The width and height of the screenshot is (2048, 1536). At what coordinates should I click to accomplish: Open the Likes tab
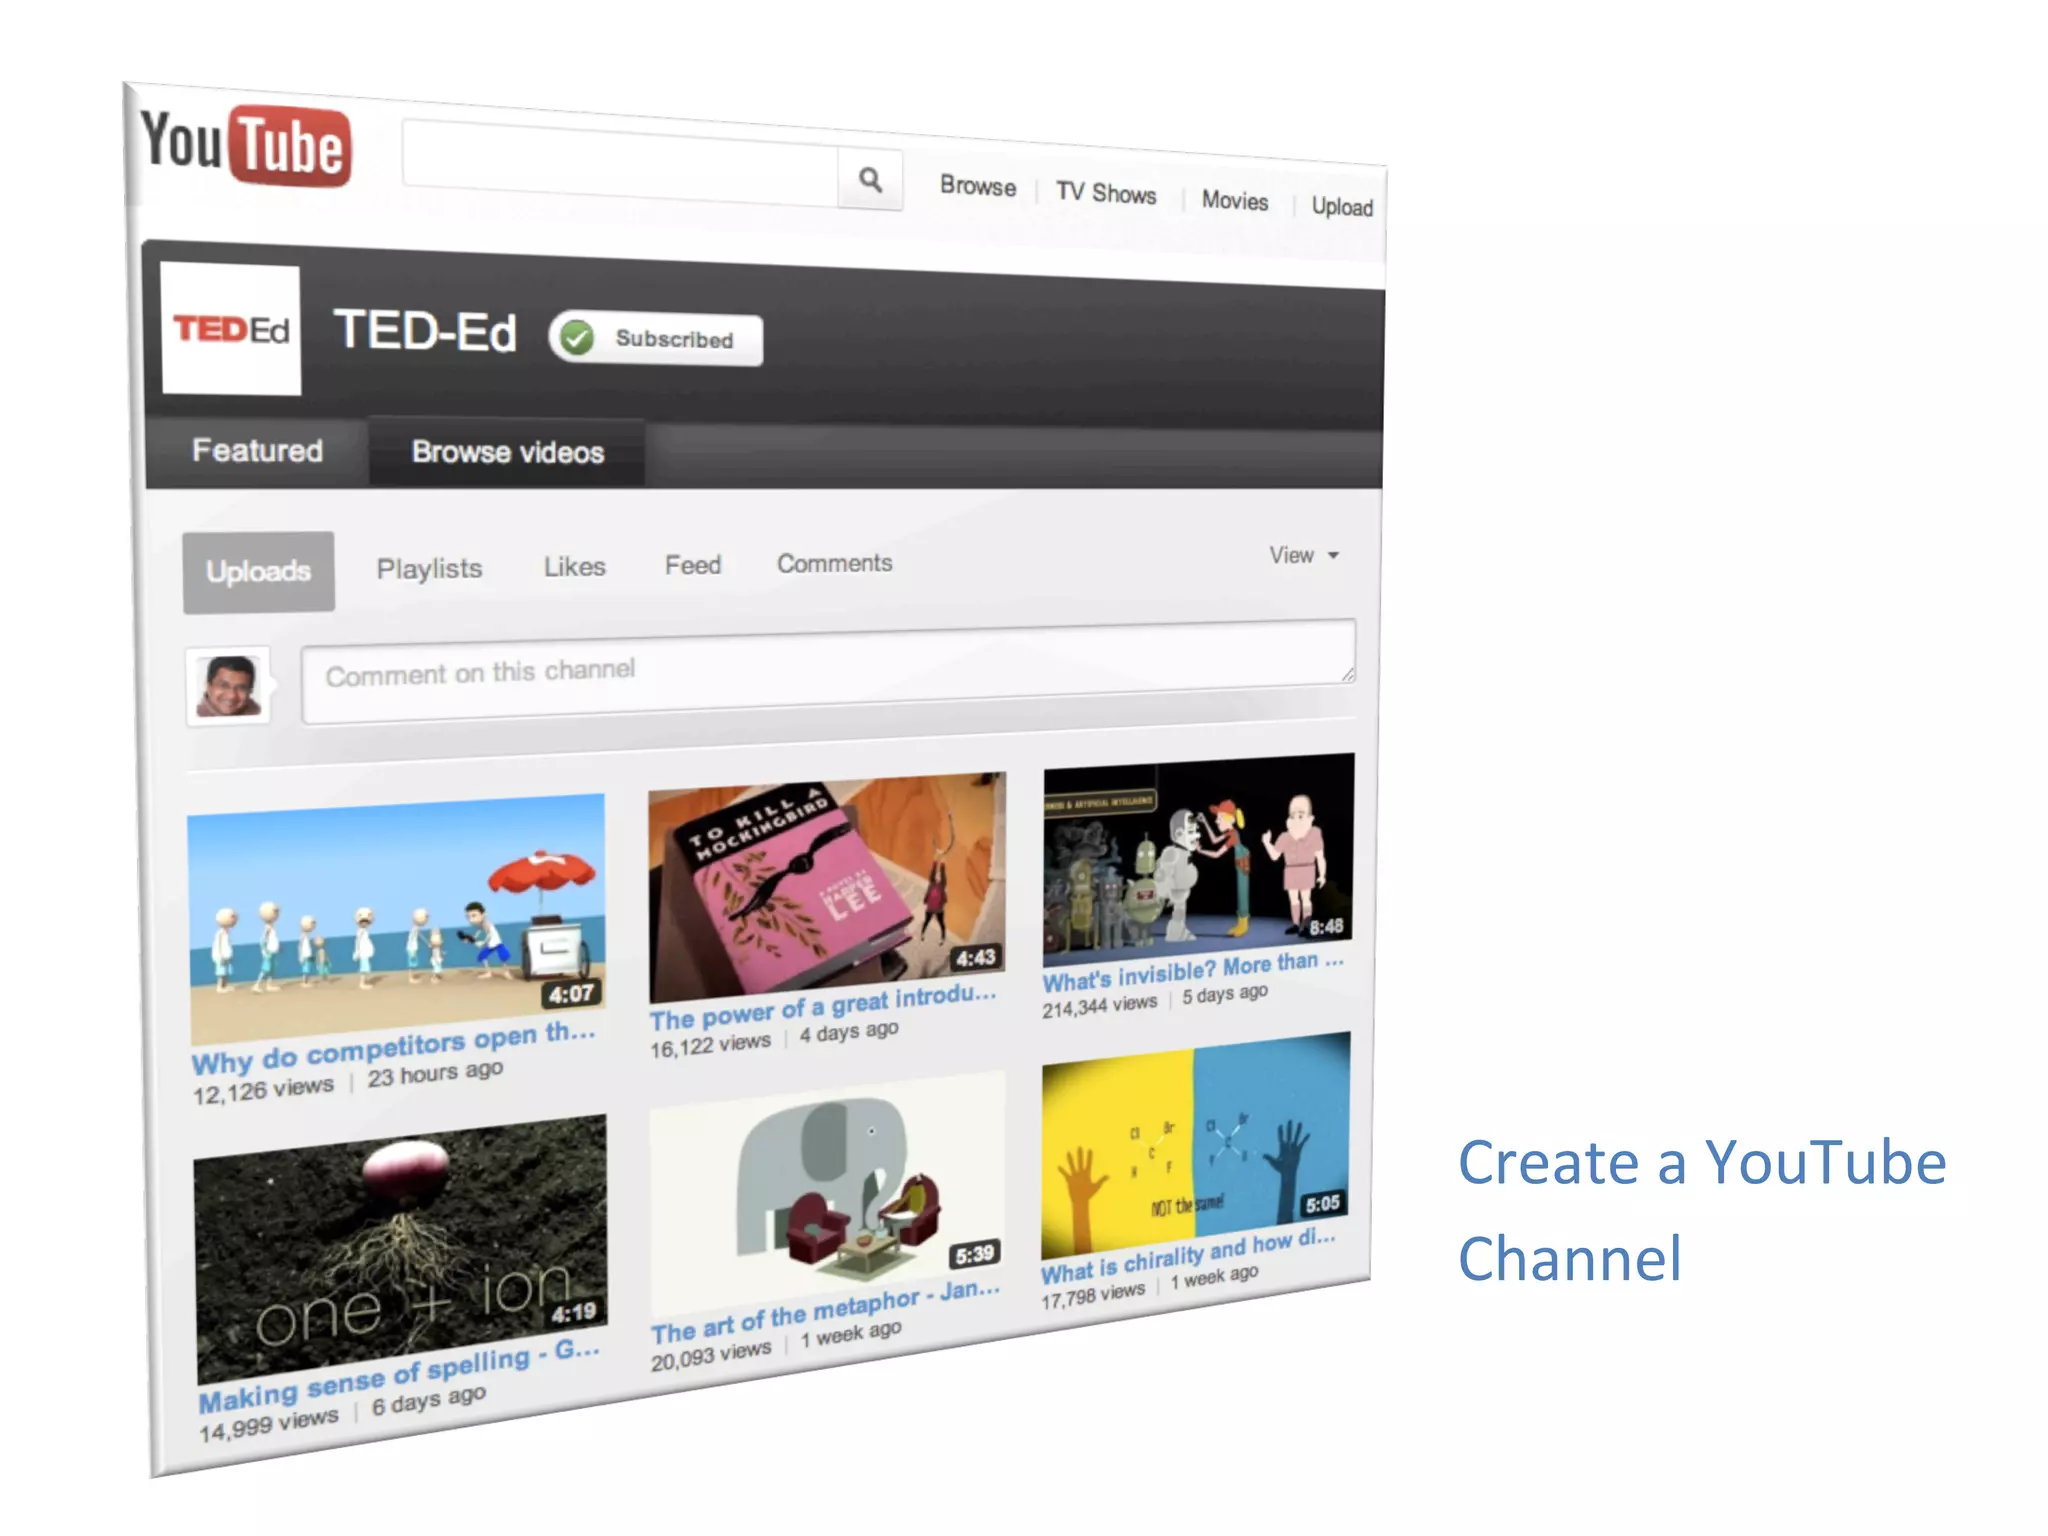tap(574, 566)
